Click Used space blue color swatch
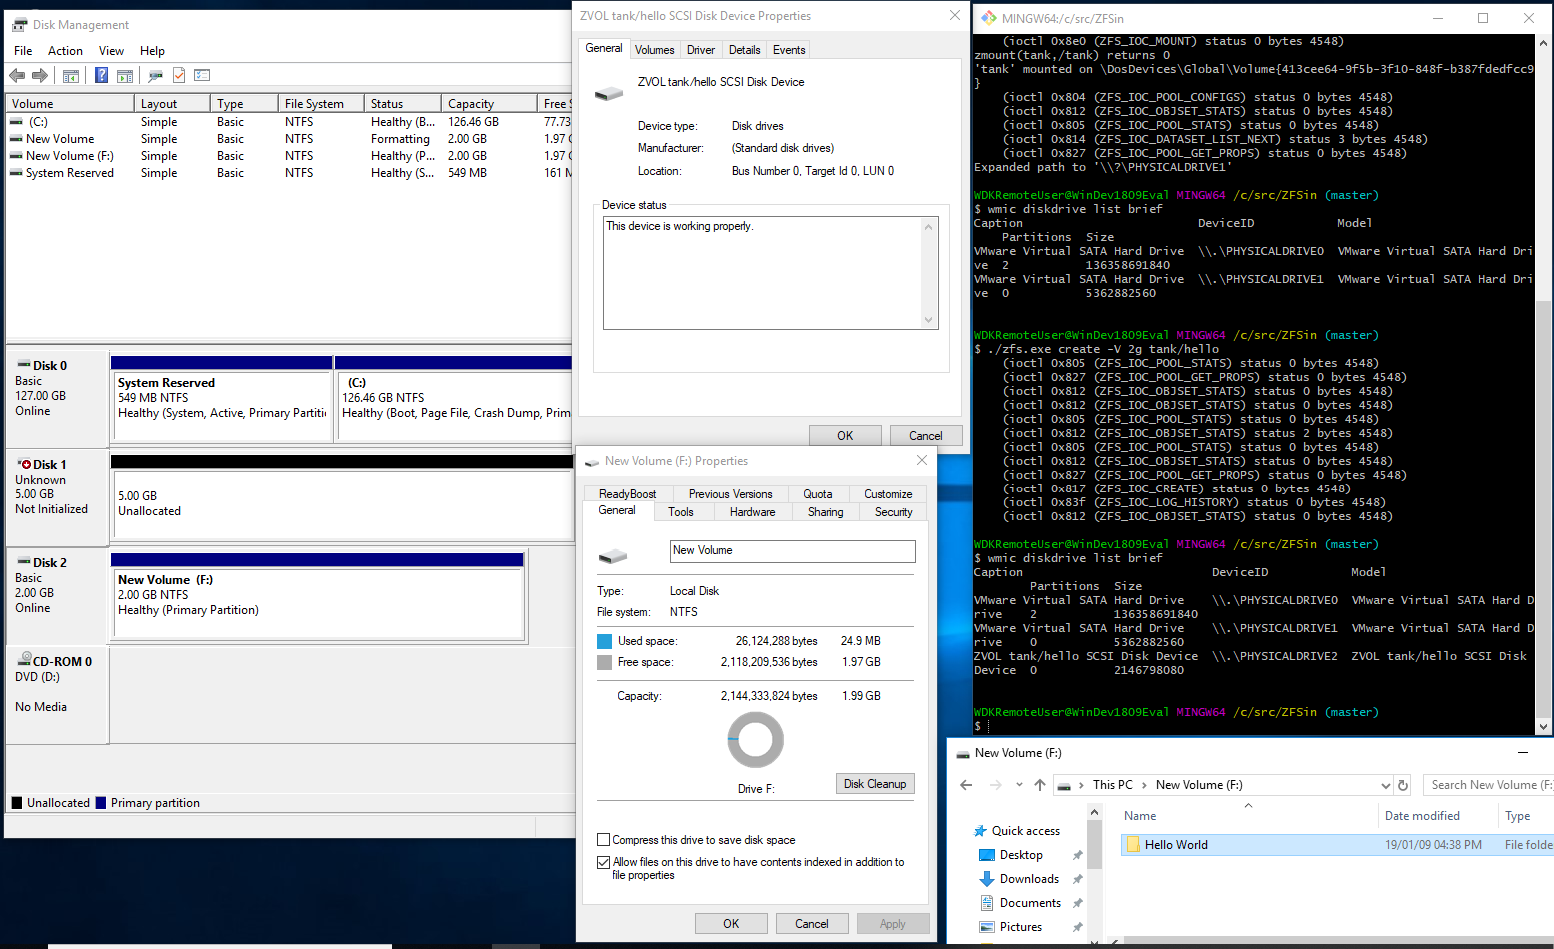This screenshot has width=1554, height=949. 604,641
